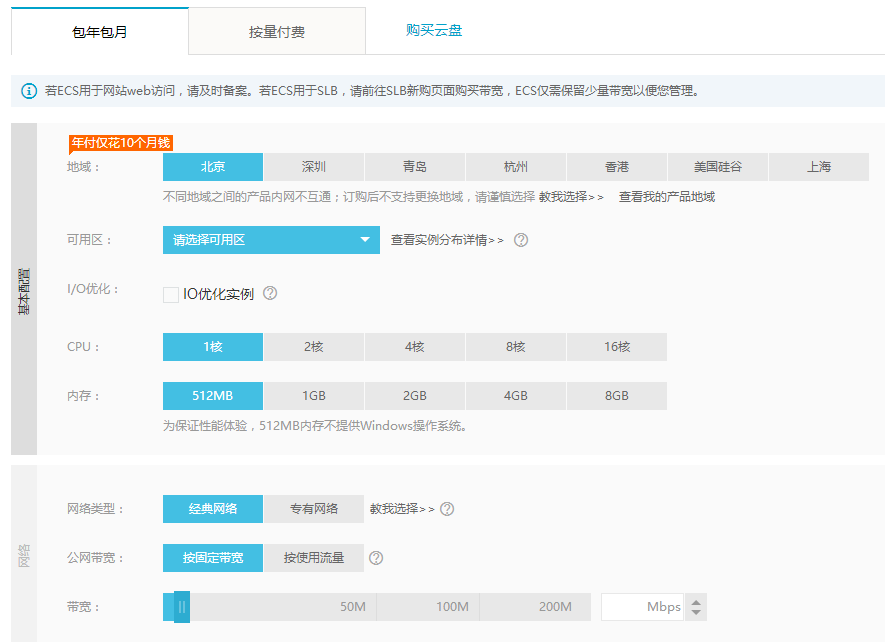Screen dimensions: 885x642
Task: Open the 购买云盘 tab
Action: point(434,30)
